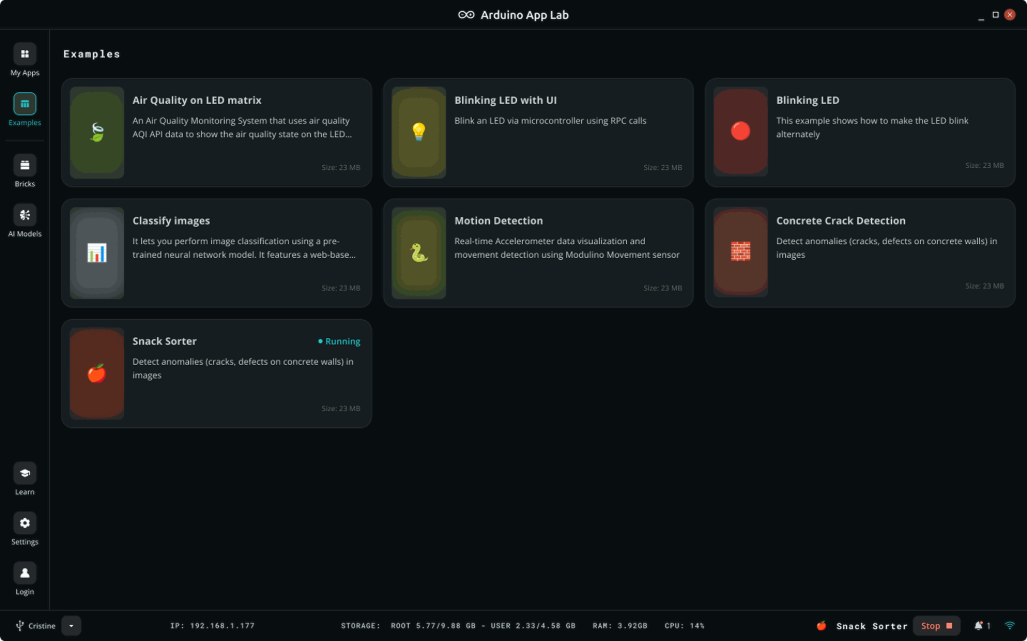Open the Blinking LED with UI example
This screenshot has width=1027, height=641.
pyautogui.click(x=538, y=132)
